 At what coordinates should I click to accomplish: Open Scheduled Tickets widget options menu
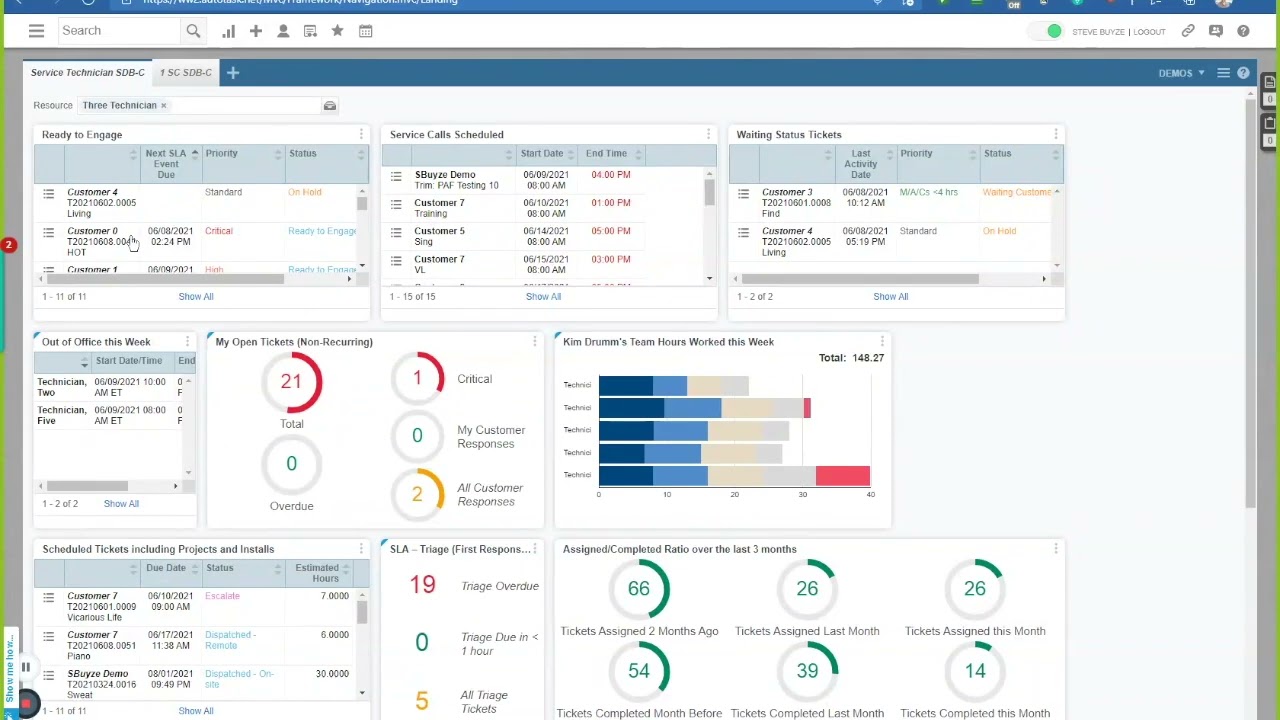point(361,549)
